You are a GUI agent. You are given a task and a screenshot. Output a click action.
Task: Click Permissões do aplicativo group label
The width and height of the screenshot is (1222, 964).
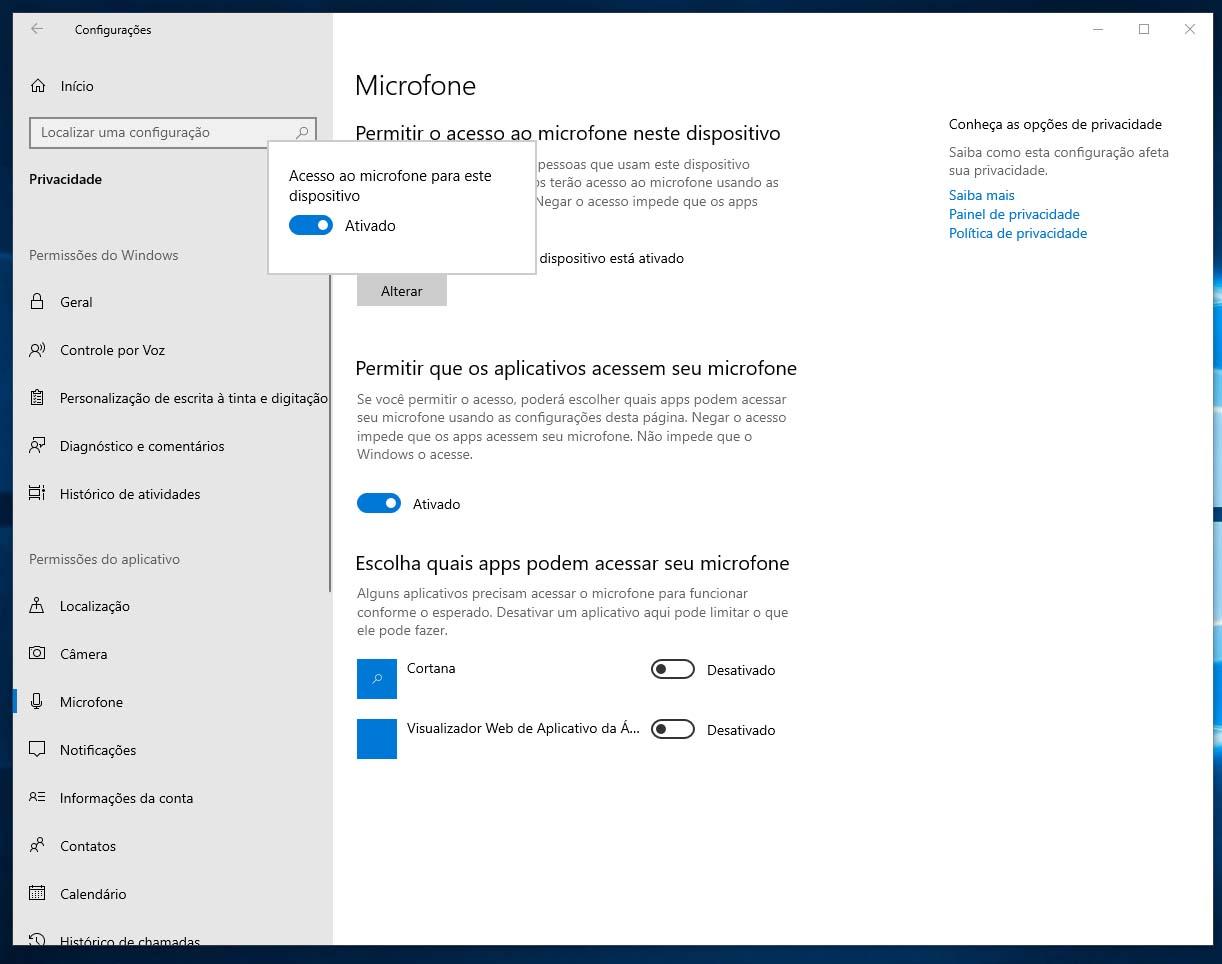(105, 559)
